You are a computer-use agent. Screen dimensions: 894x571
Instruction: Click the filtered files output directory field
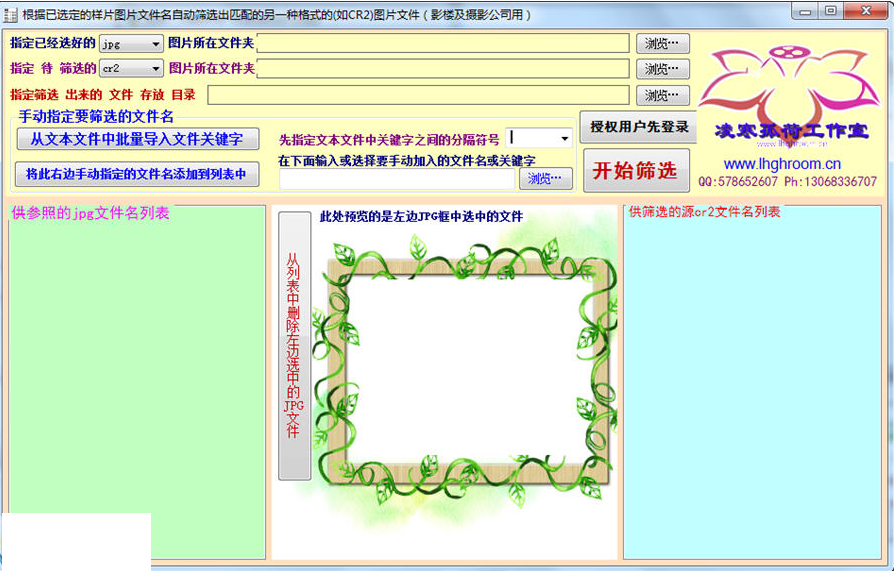coord(418,95)
